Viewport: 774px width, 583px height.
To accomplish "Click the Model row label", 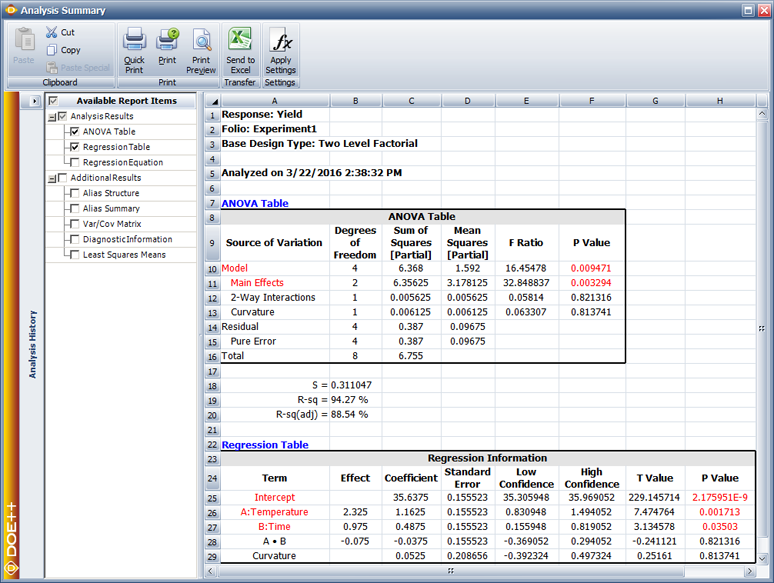I will [x=234, y=268].
